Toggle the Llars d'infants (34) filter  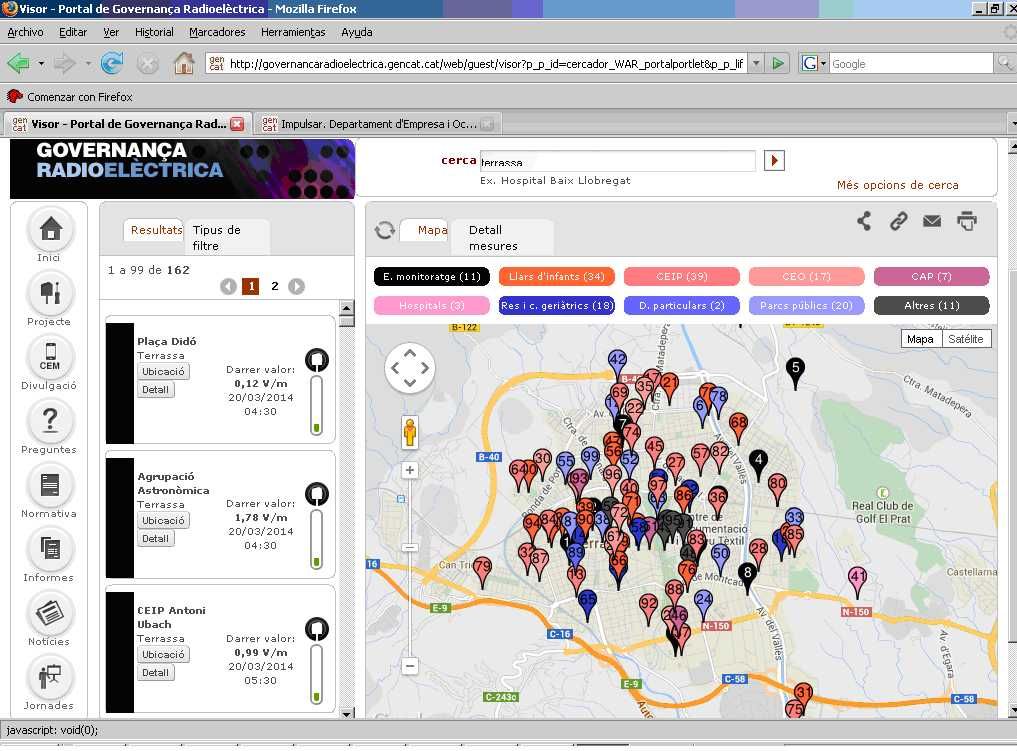click(556, 277)
